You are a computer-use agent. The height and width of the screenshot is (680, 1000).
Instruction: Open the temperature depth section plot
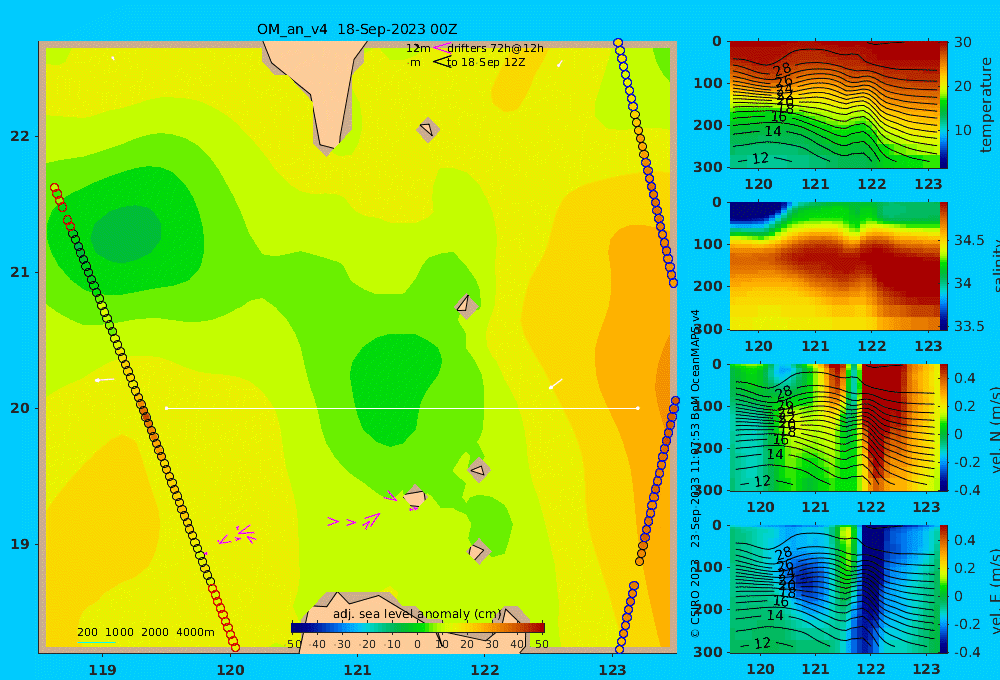[834, 105]
